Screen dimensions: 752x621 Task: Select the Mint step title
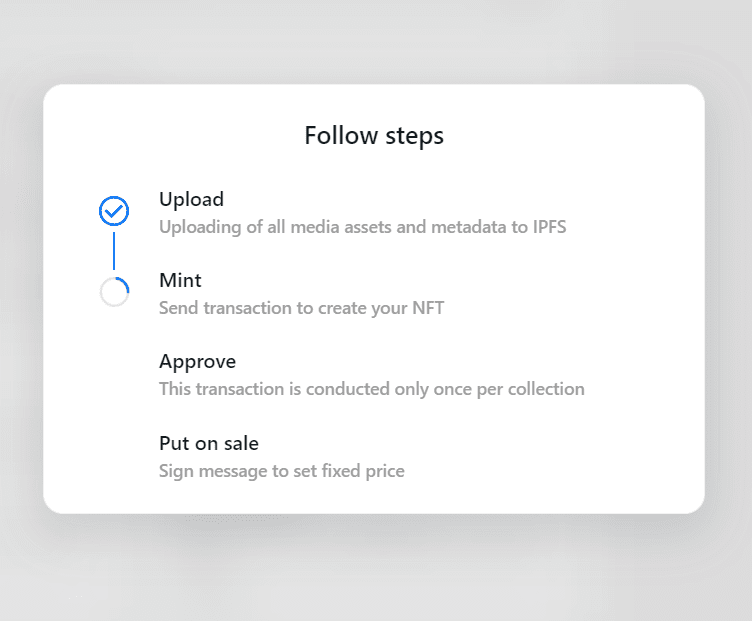(x=180, y=280)
